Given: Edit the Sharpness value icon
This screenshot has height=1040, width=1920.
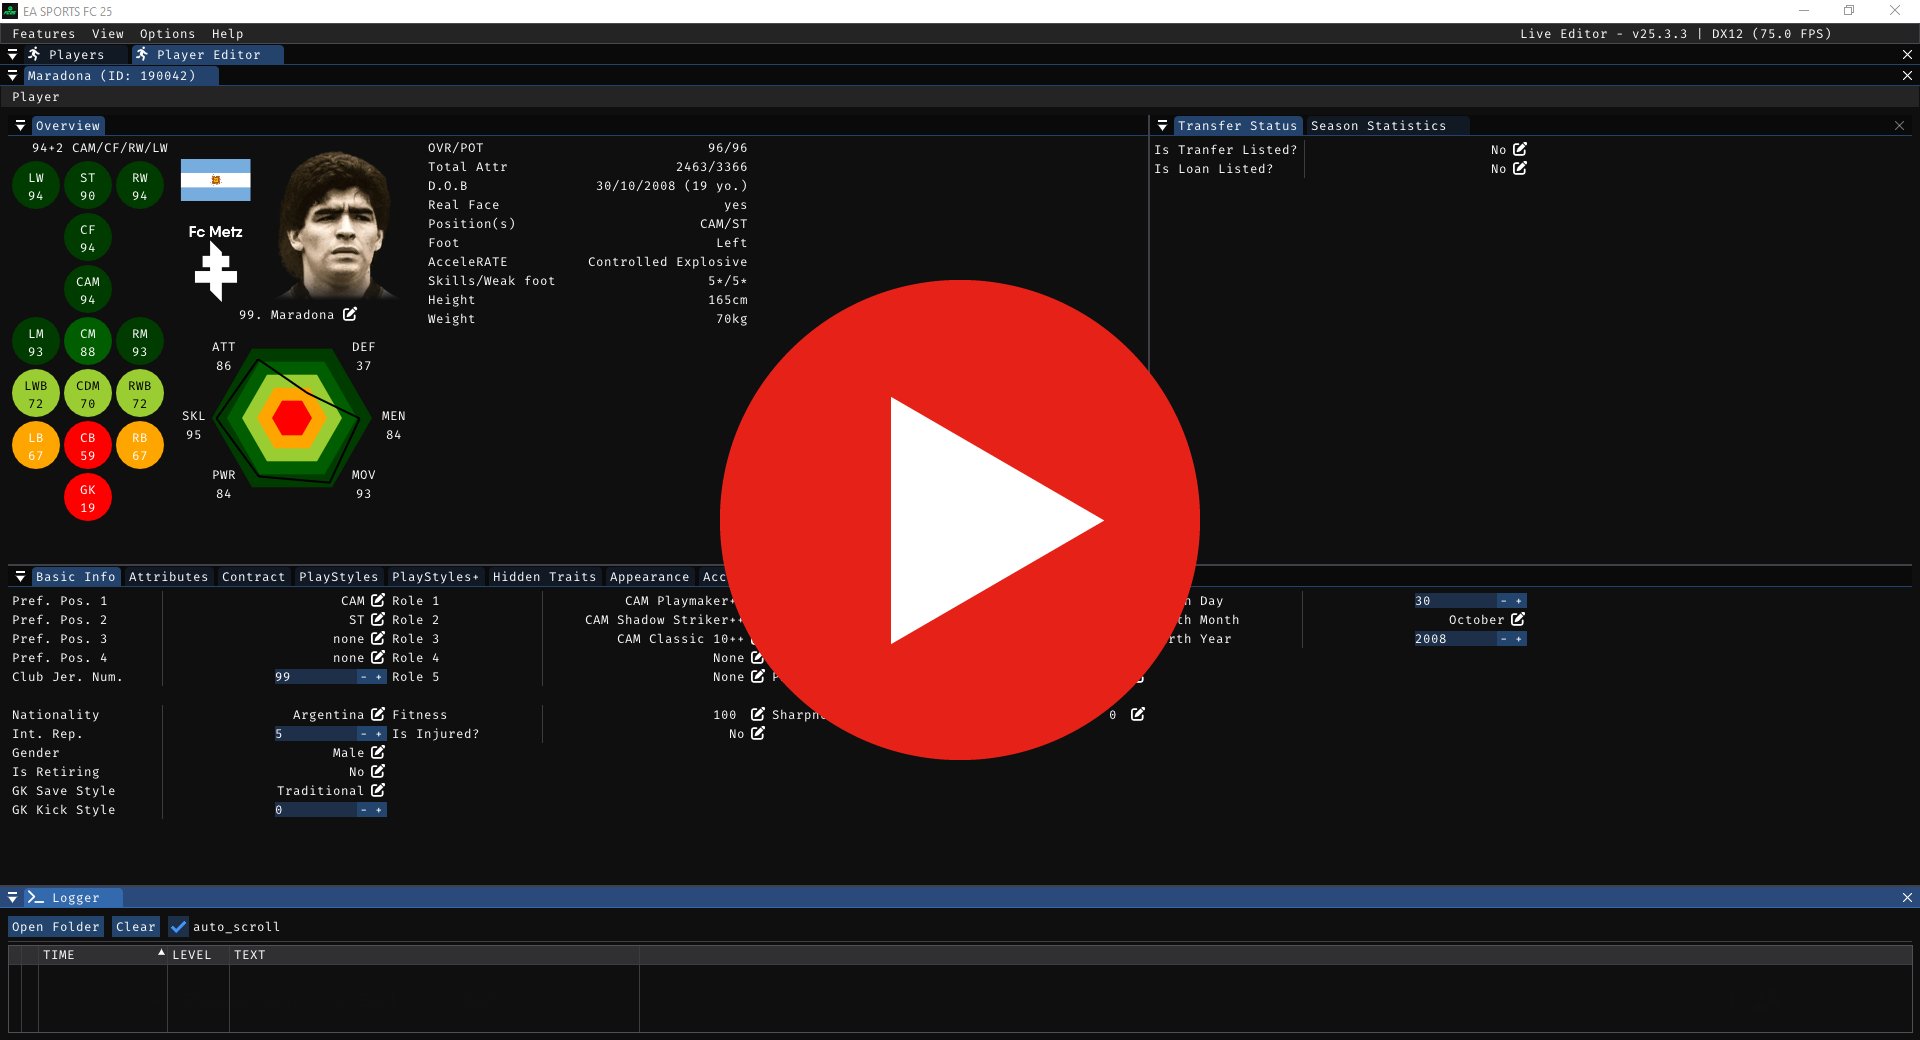Looking at the screenshot, I should pyautogui.click(x=1138, y=714).
